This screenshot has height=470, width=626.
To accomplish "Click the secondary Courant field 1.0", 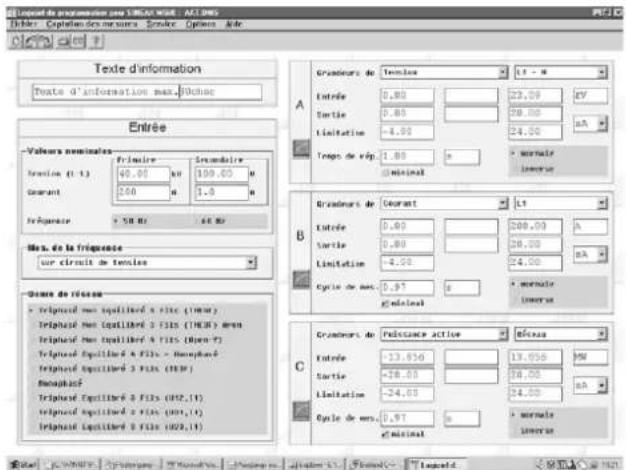I will [222, 192].
